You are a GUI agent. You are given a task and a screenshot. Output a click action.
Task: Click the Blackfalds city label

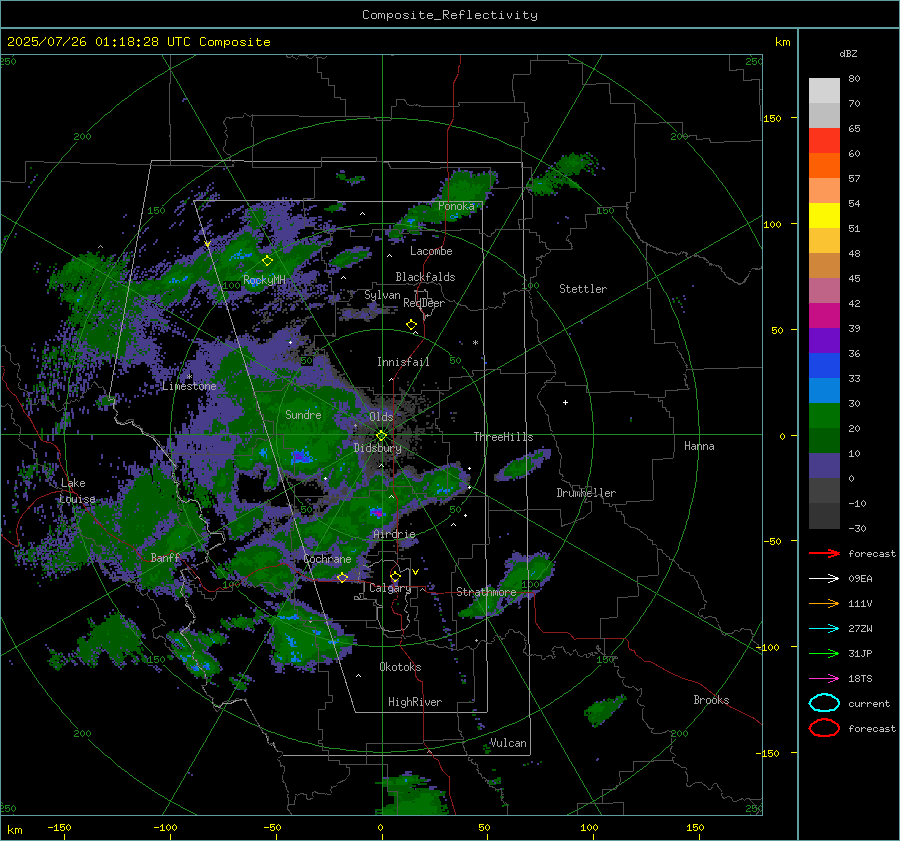click(x=425, y=277)
